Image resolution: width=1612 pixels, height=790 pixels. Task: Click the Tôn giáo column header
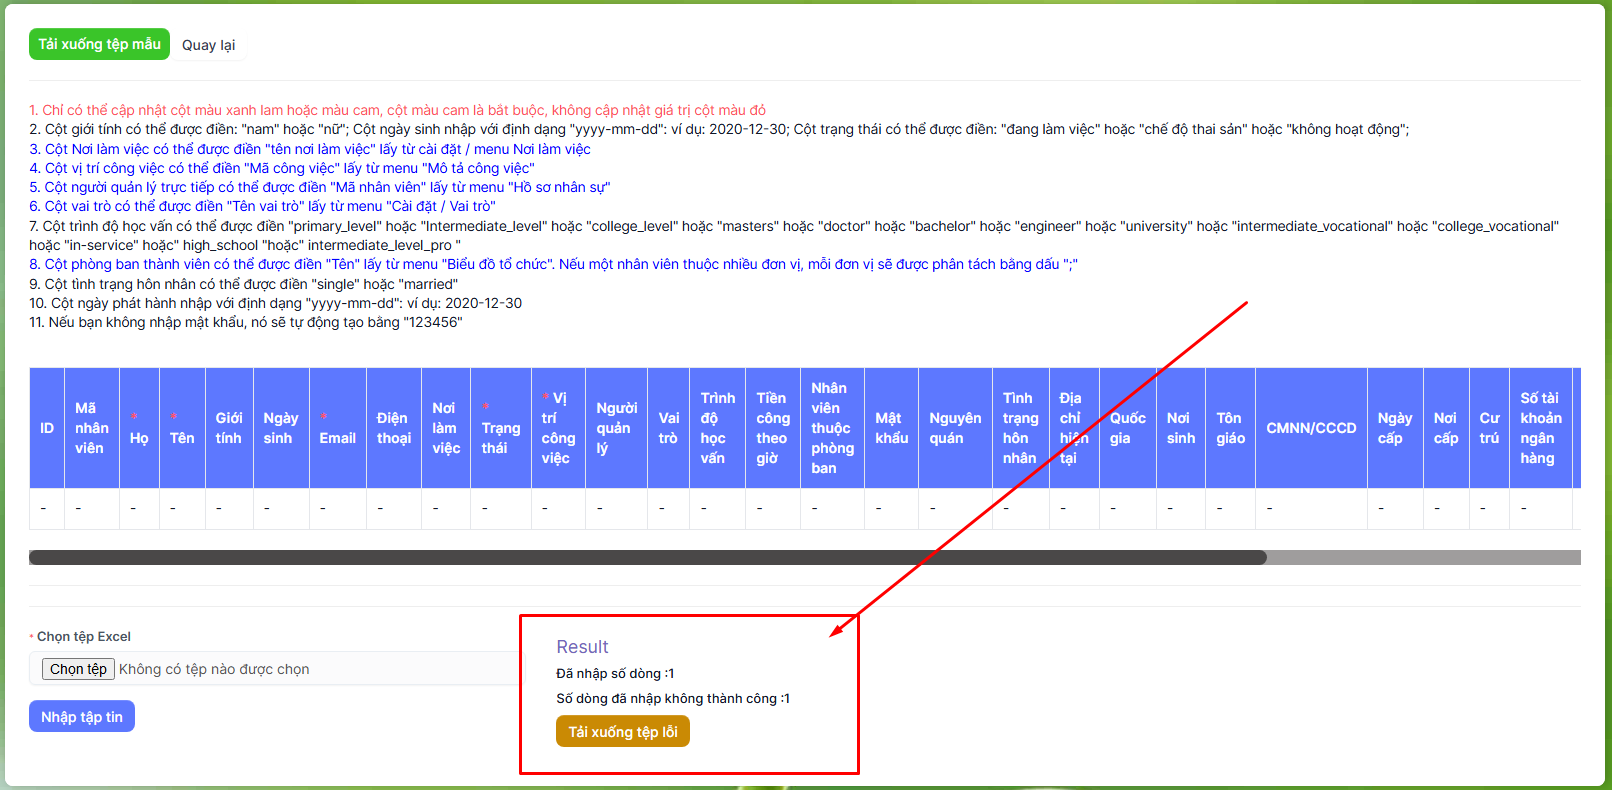1230,428
